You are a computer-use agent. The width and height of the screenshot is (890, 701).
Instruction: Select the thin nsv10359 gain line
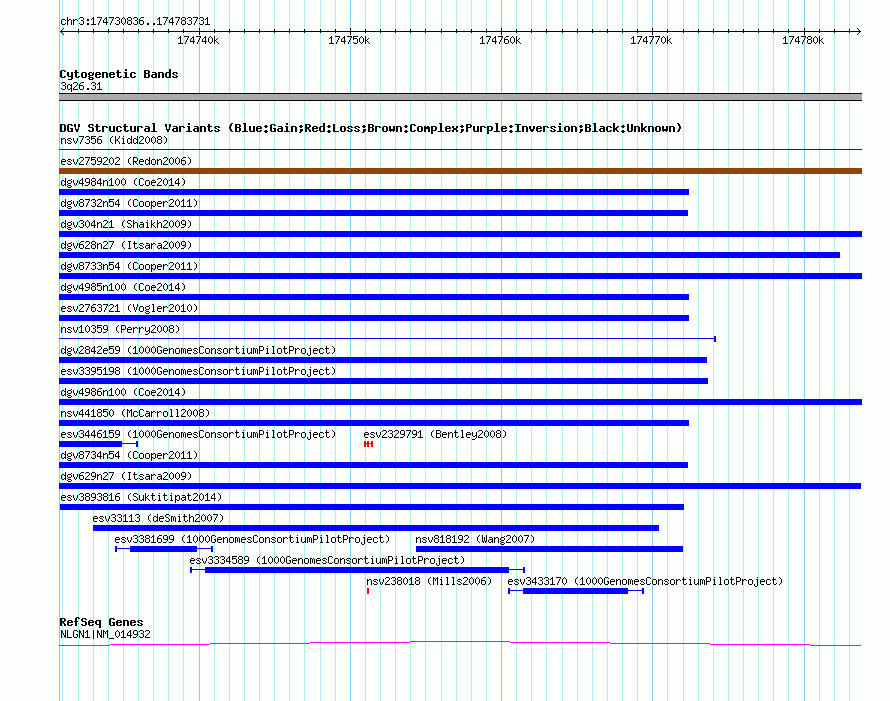pos(387,339)
